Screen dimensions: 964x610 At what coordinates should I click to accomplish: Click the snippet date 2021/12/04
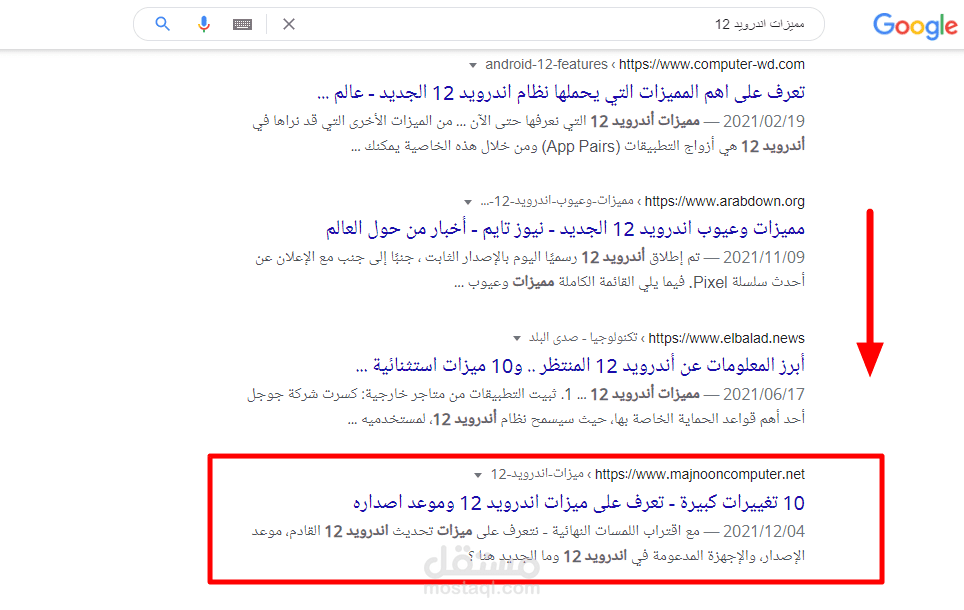(x=764, y=531)
